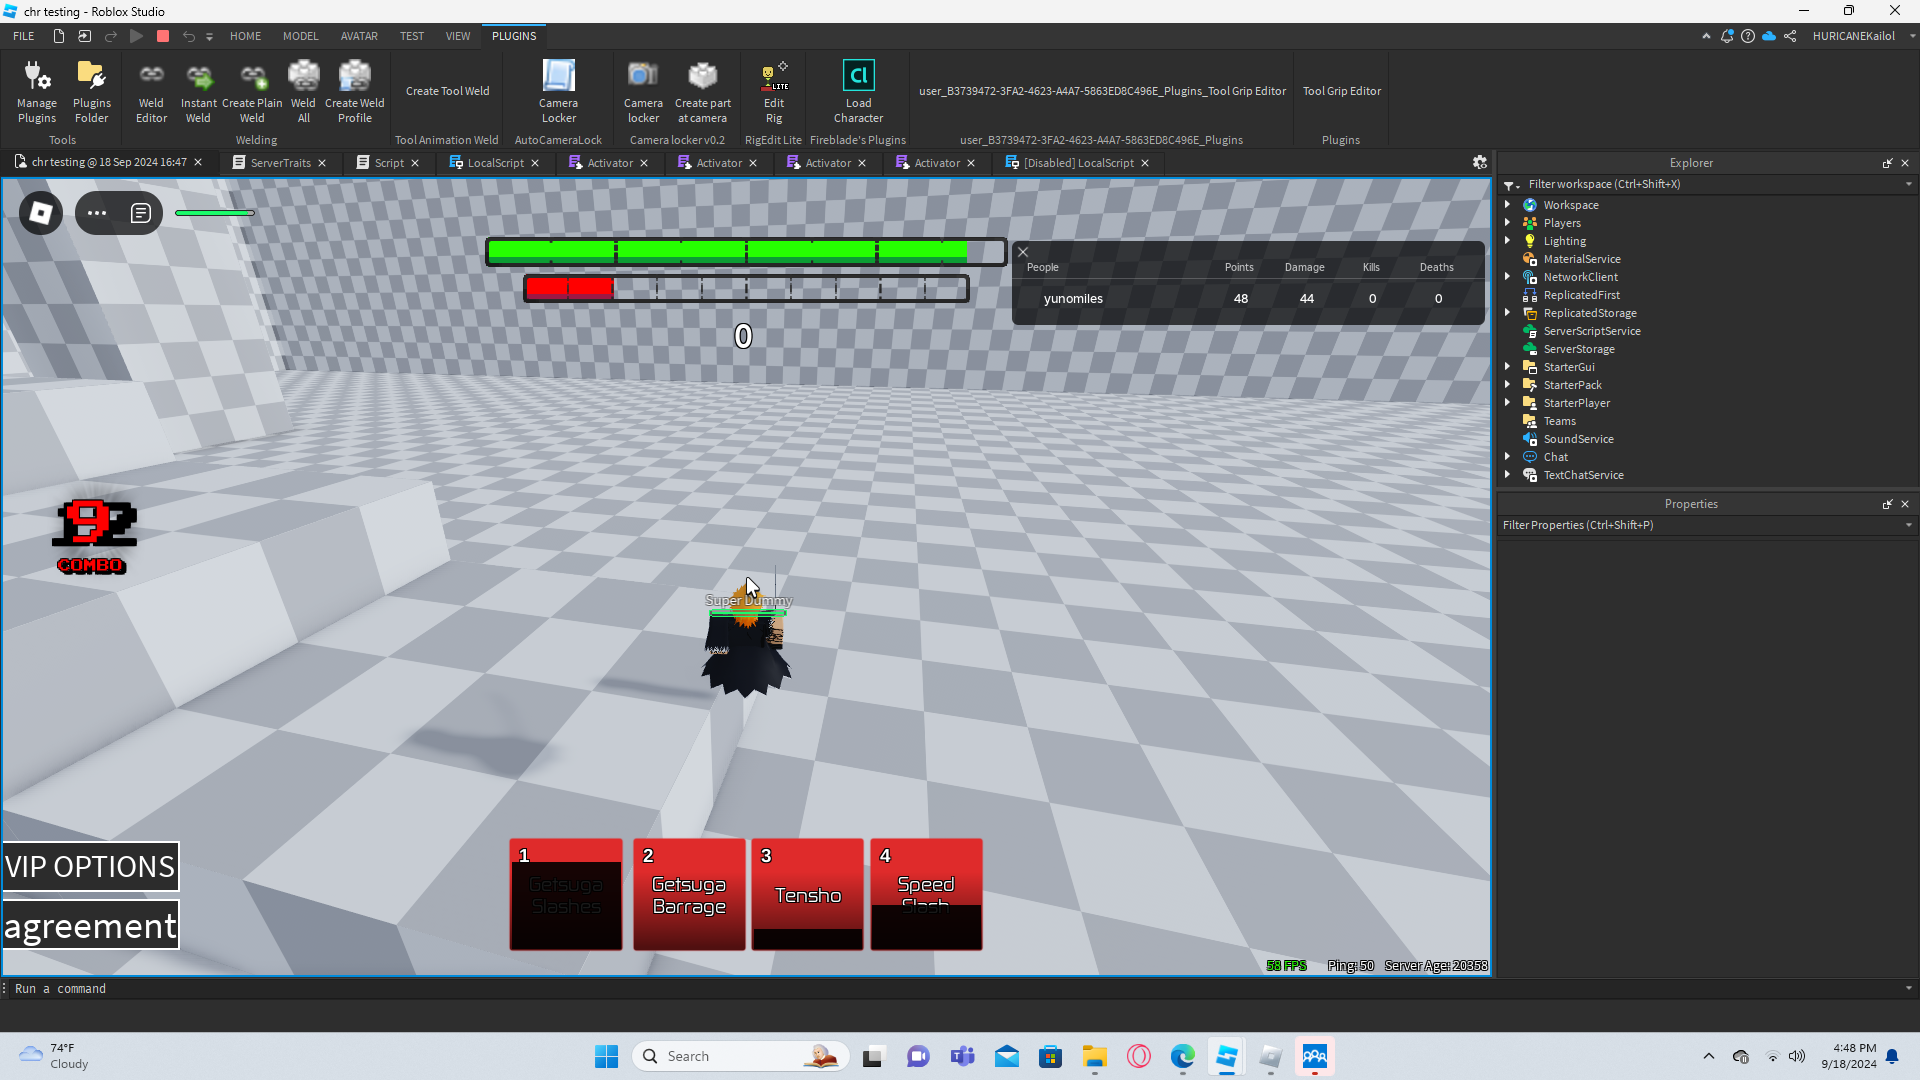Click the Plugins Folder icon

click(91, 90)
